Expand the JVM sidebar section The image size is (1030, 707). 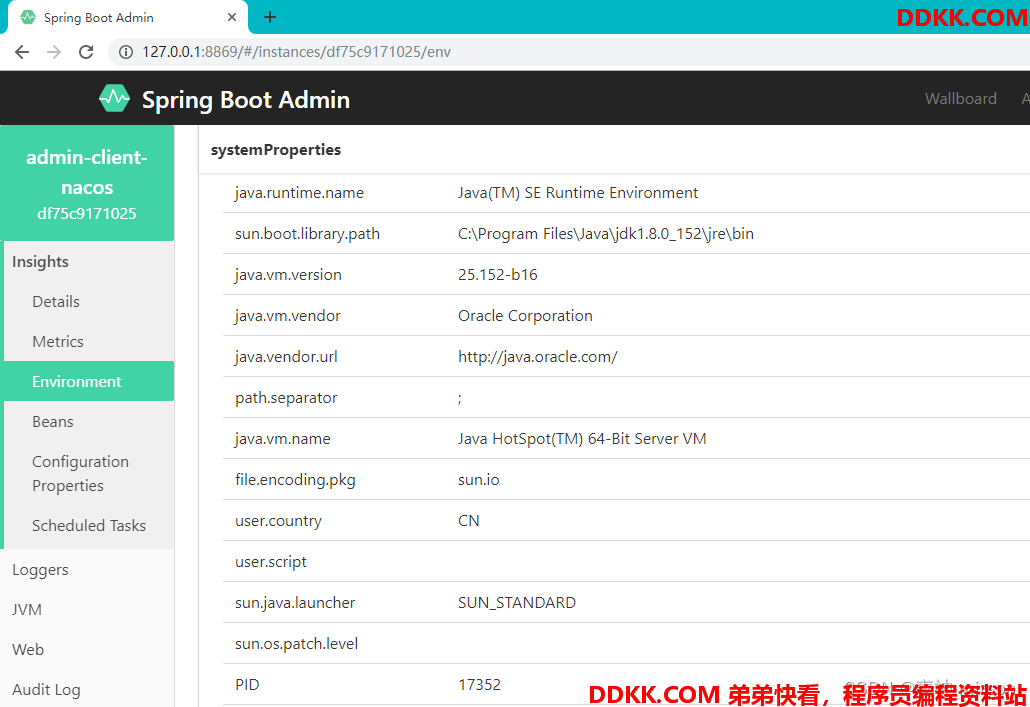27,610
